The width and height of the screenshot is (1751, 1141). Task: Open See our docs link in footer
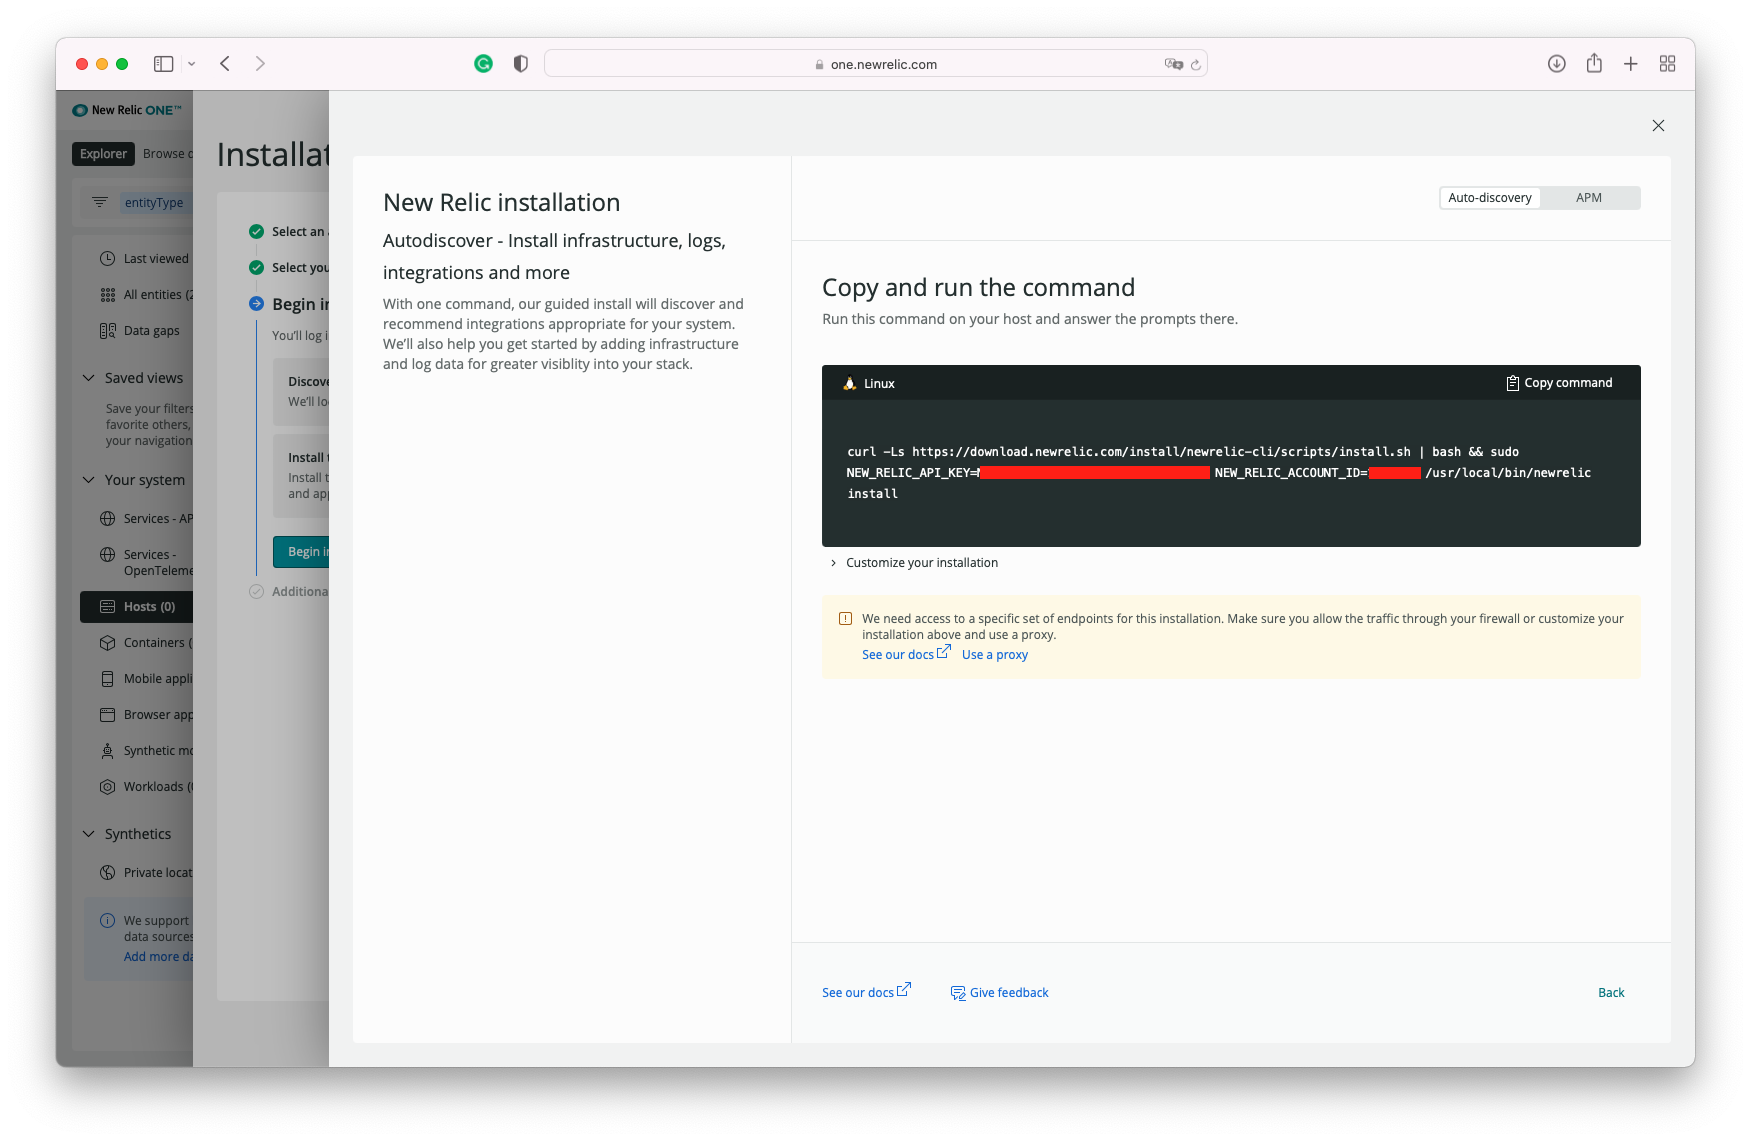866,992
